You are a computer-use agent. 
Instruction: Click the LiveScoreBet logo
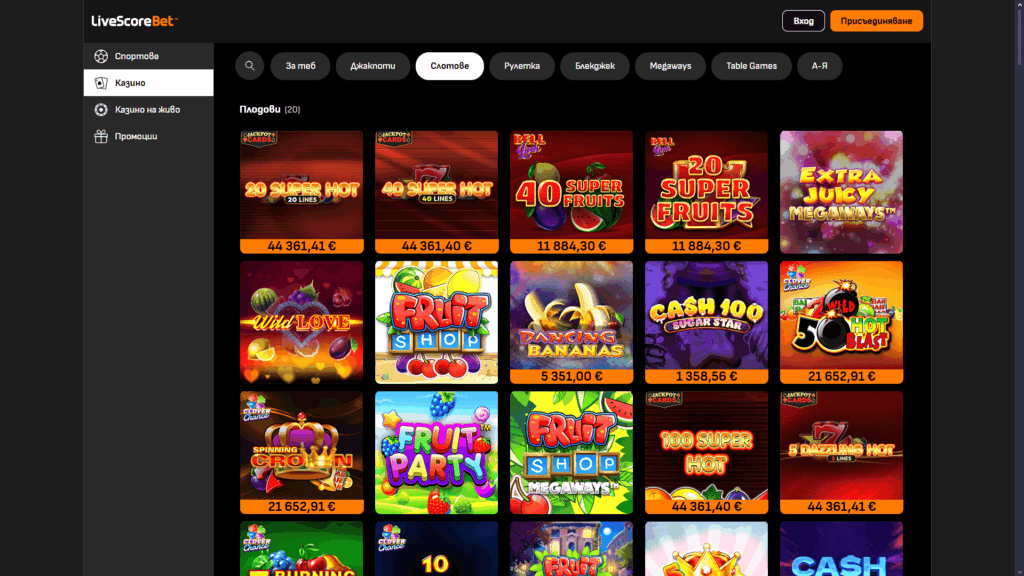point(134,21)
